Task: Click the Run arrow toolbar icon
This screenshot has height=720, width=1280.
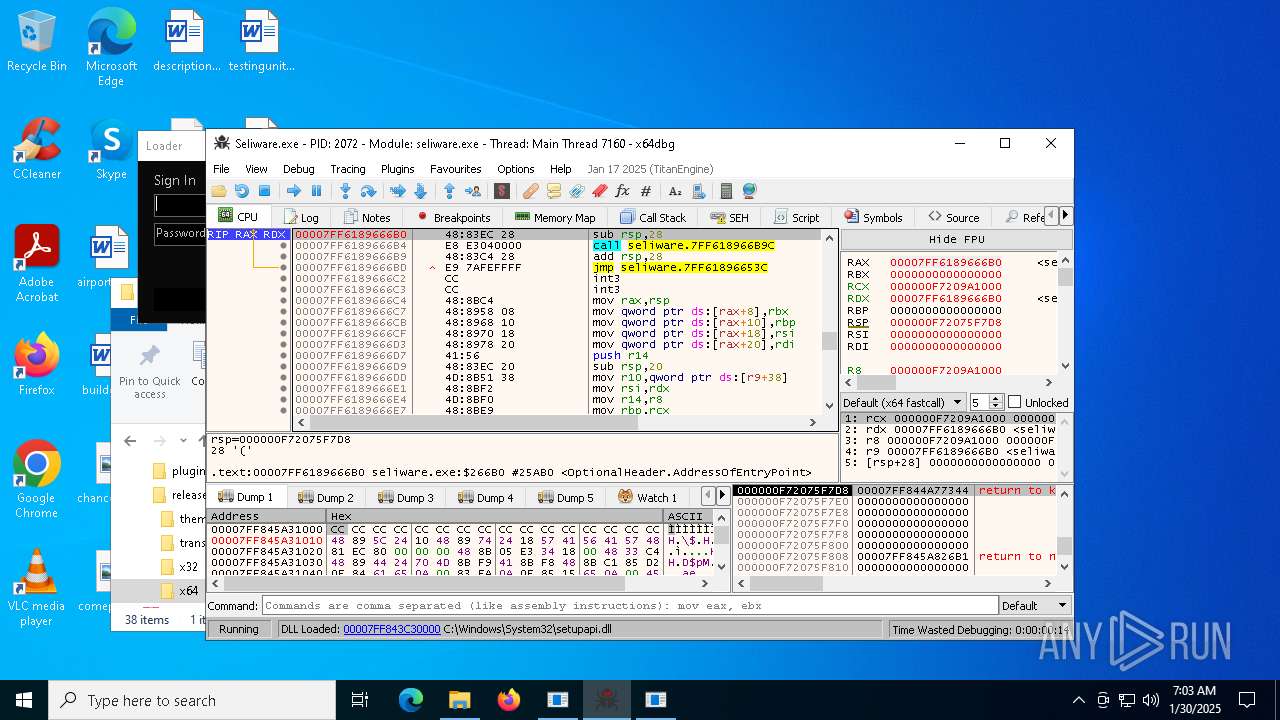Action: click(x=293, y=191)
